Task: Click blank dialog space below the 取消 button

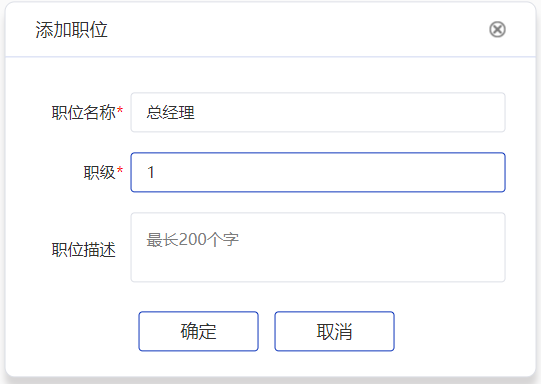Action: 334,364
